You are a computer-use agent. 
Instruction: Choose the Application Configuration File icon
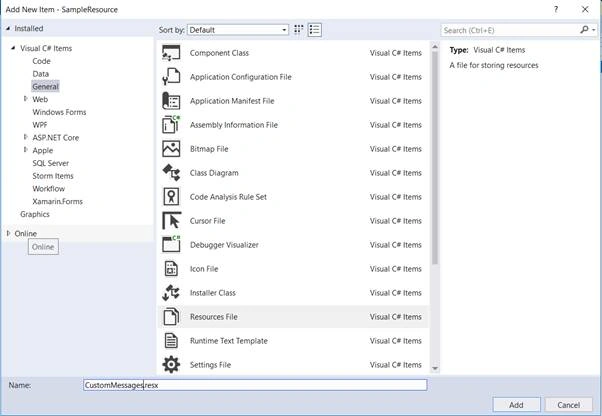point(171,77)
